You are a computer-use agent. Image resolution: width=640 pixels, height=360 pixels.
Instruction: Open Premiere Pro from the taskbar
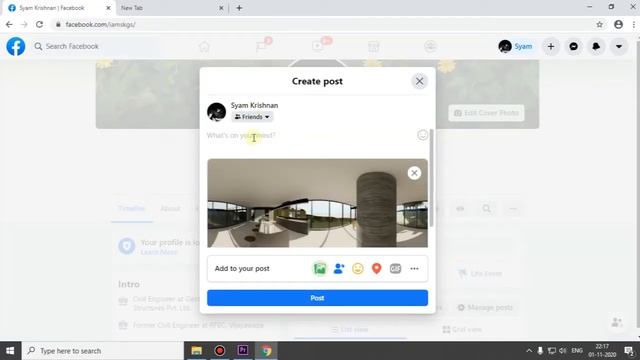click(x=242, y=351)
